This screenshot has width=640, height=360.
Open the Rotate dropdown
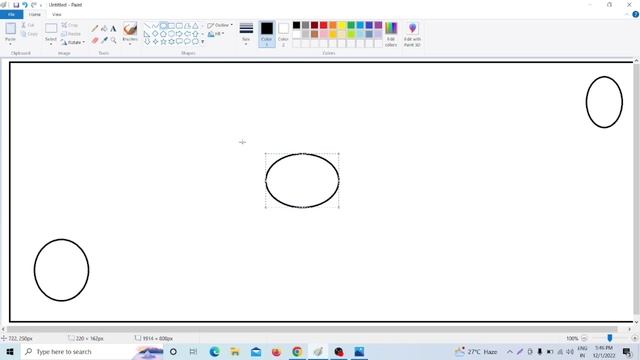pyautogui.click(x=73, y=42)
